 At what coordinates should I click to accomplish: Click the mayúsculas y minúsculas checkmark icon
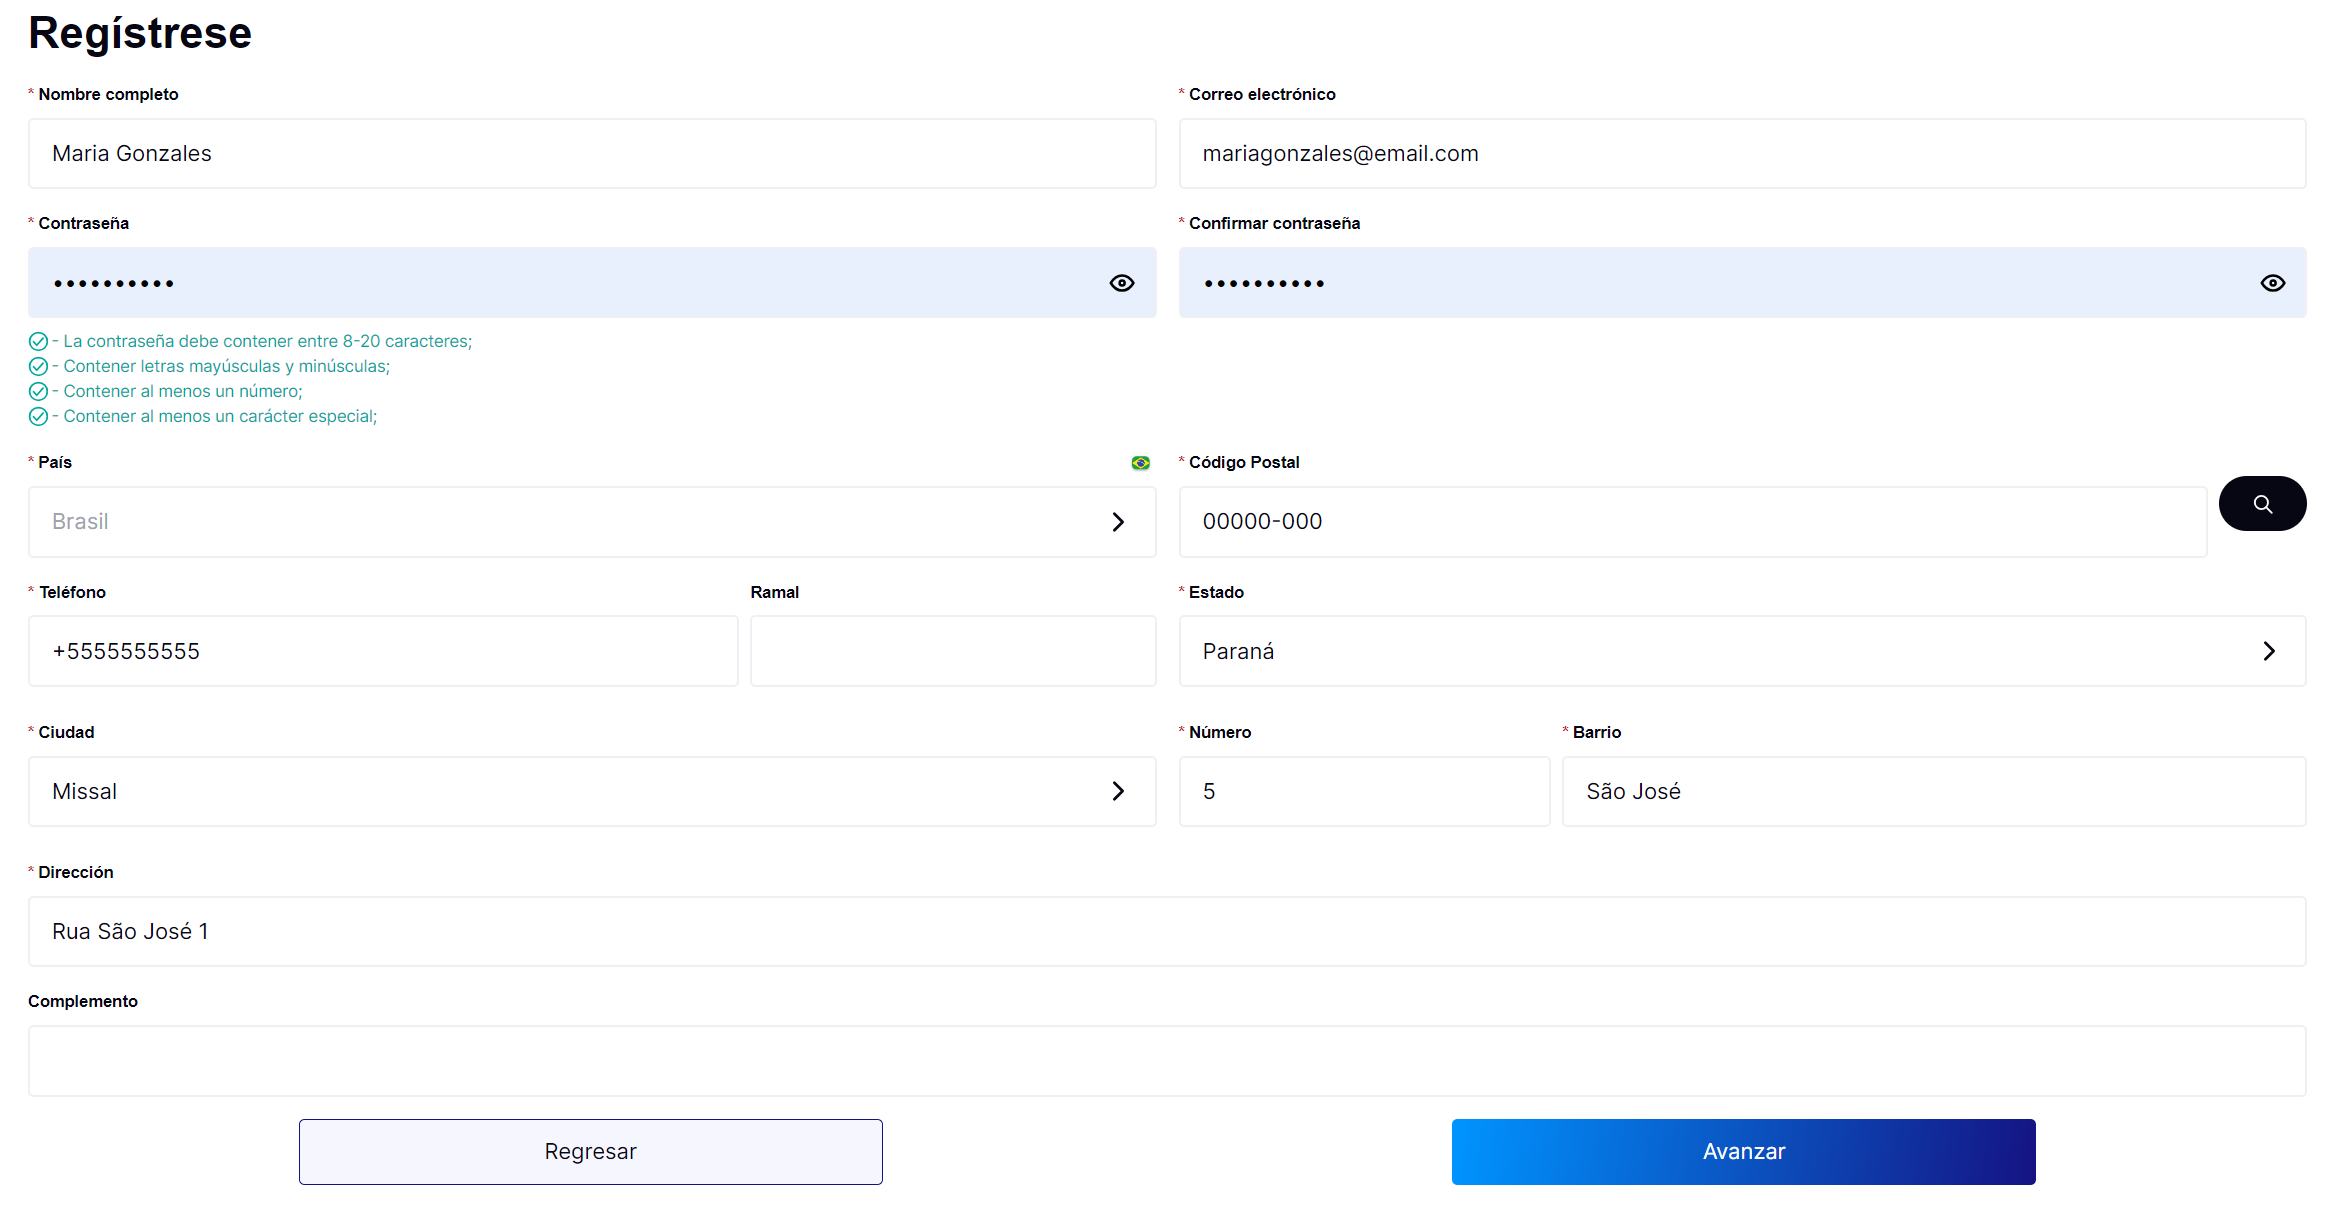coord(38,366)
